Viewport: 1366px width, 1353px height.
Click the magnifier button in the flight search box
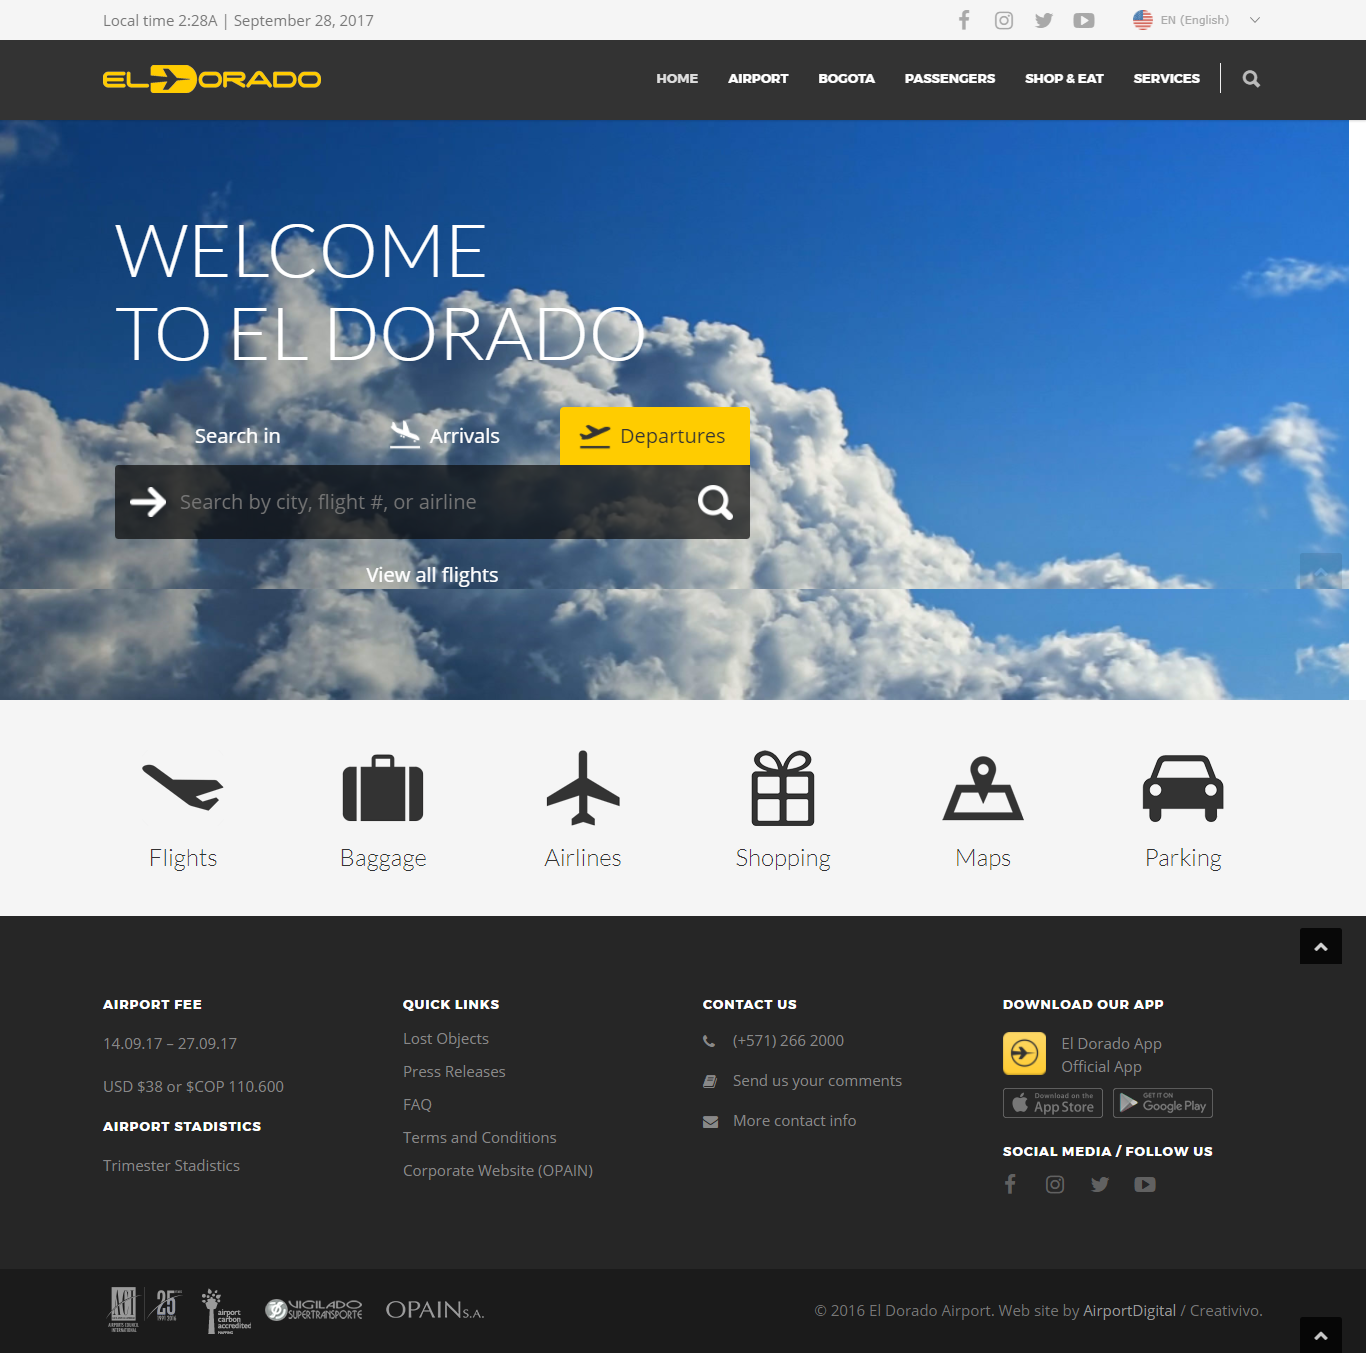715,502
